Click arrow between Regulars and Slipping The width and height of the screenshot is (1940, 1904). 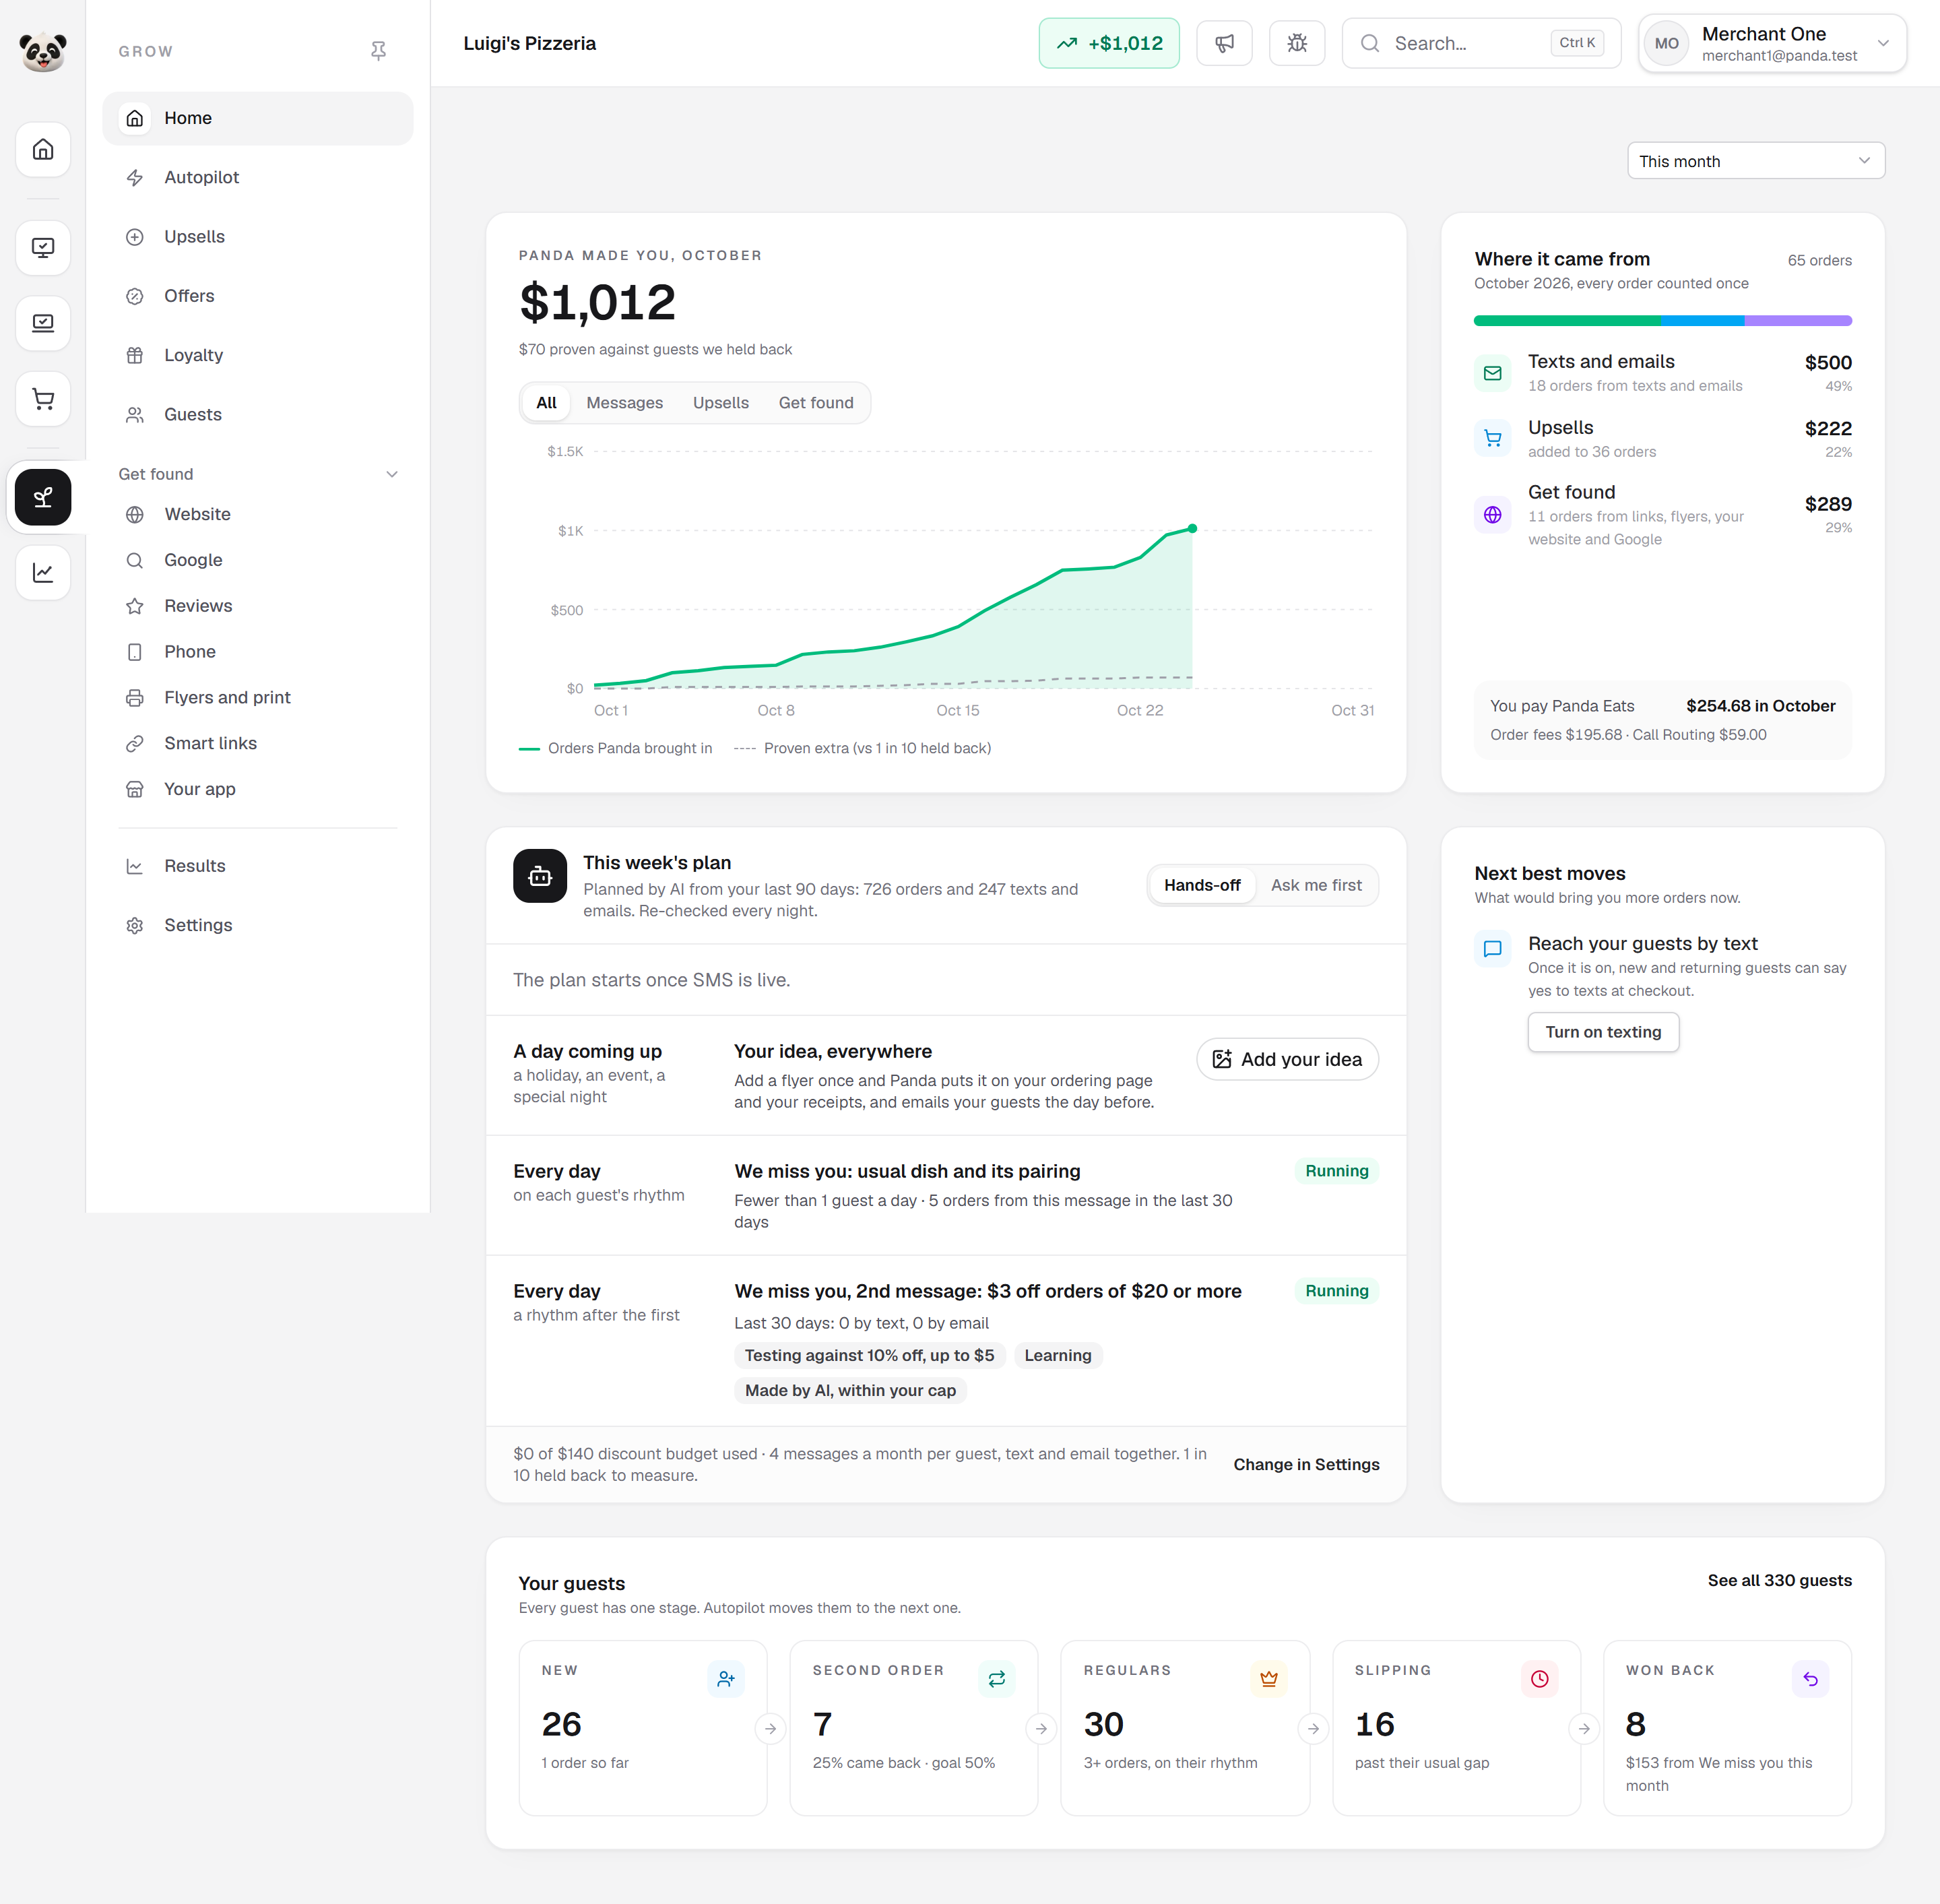1313,1728
